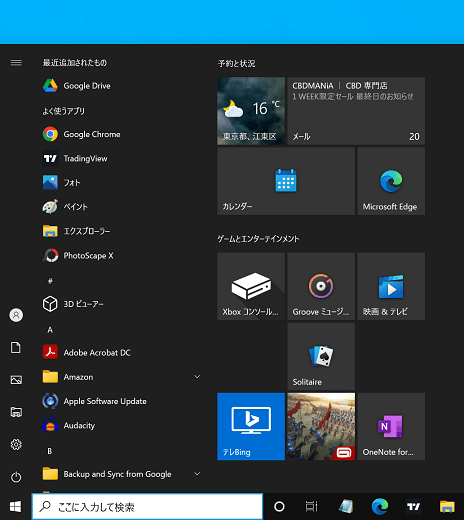464x520 pixels.
Task: Open Task View on taskbar
Action: tap(312, 507)
